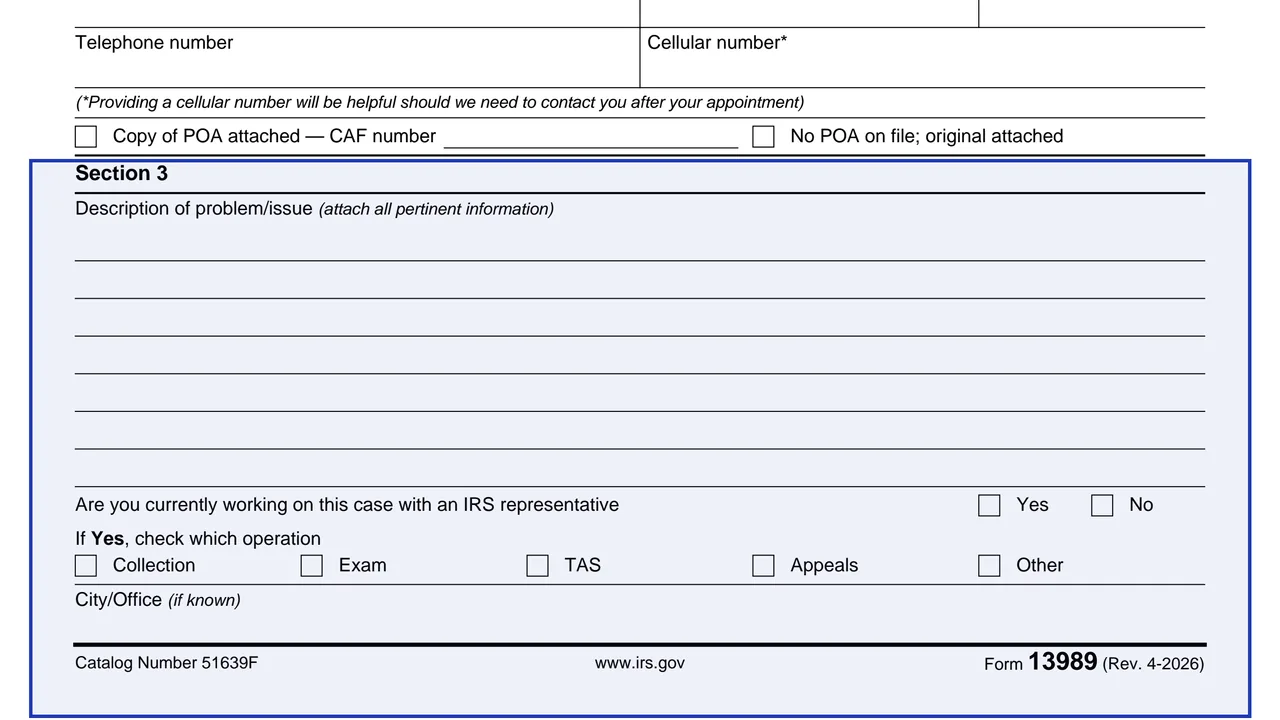
Task: Click the CAF number input line
Action: coord(591,137)
